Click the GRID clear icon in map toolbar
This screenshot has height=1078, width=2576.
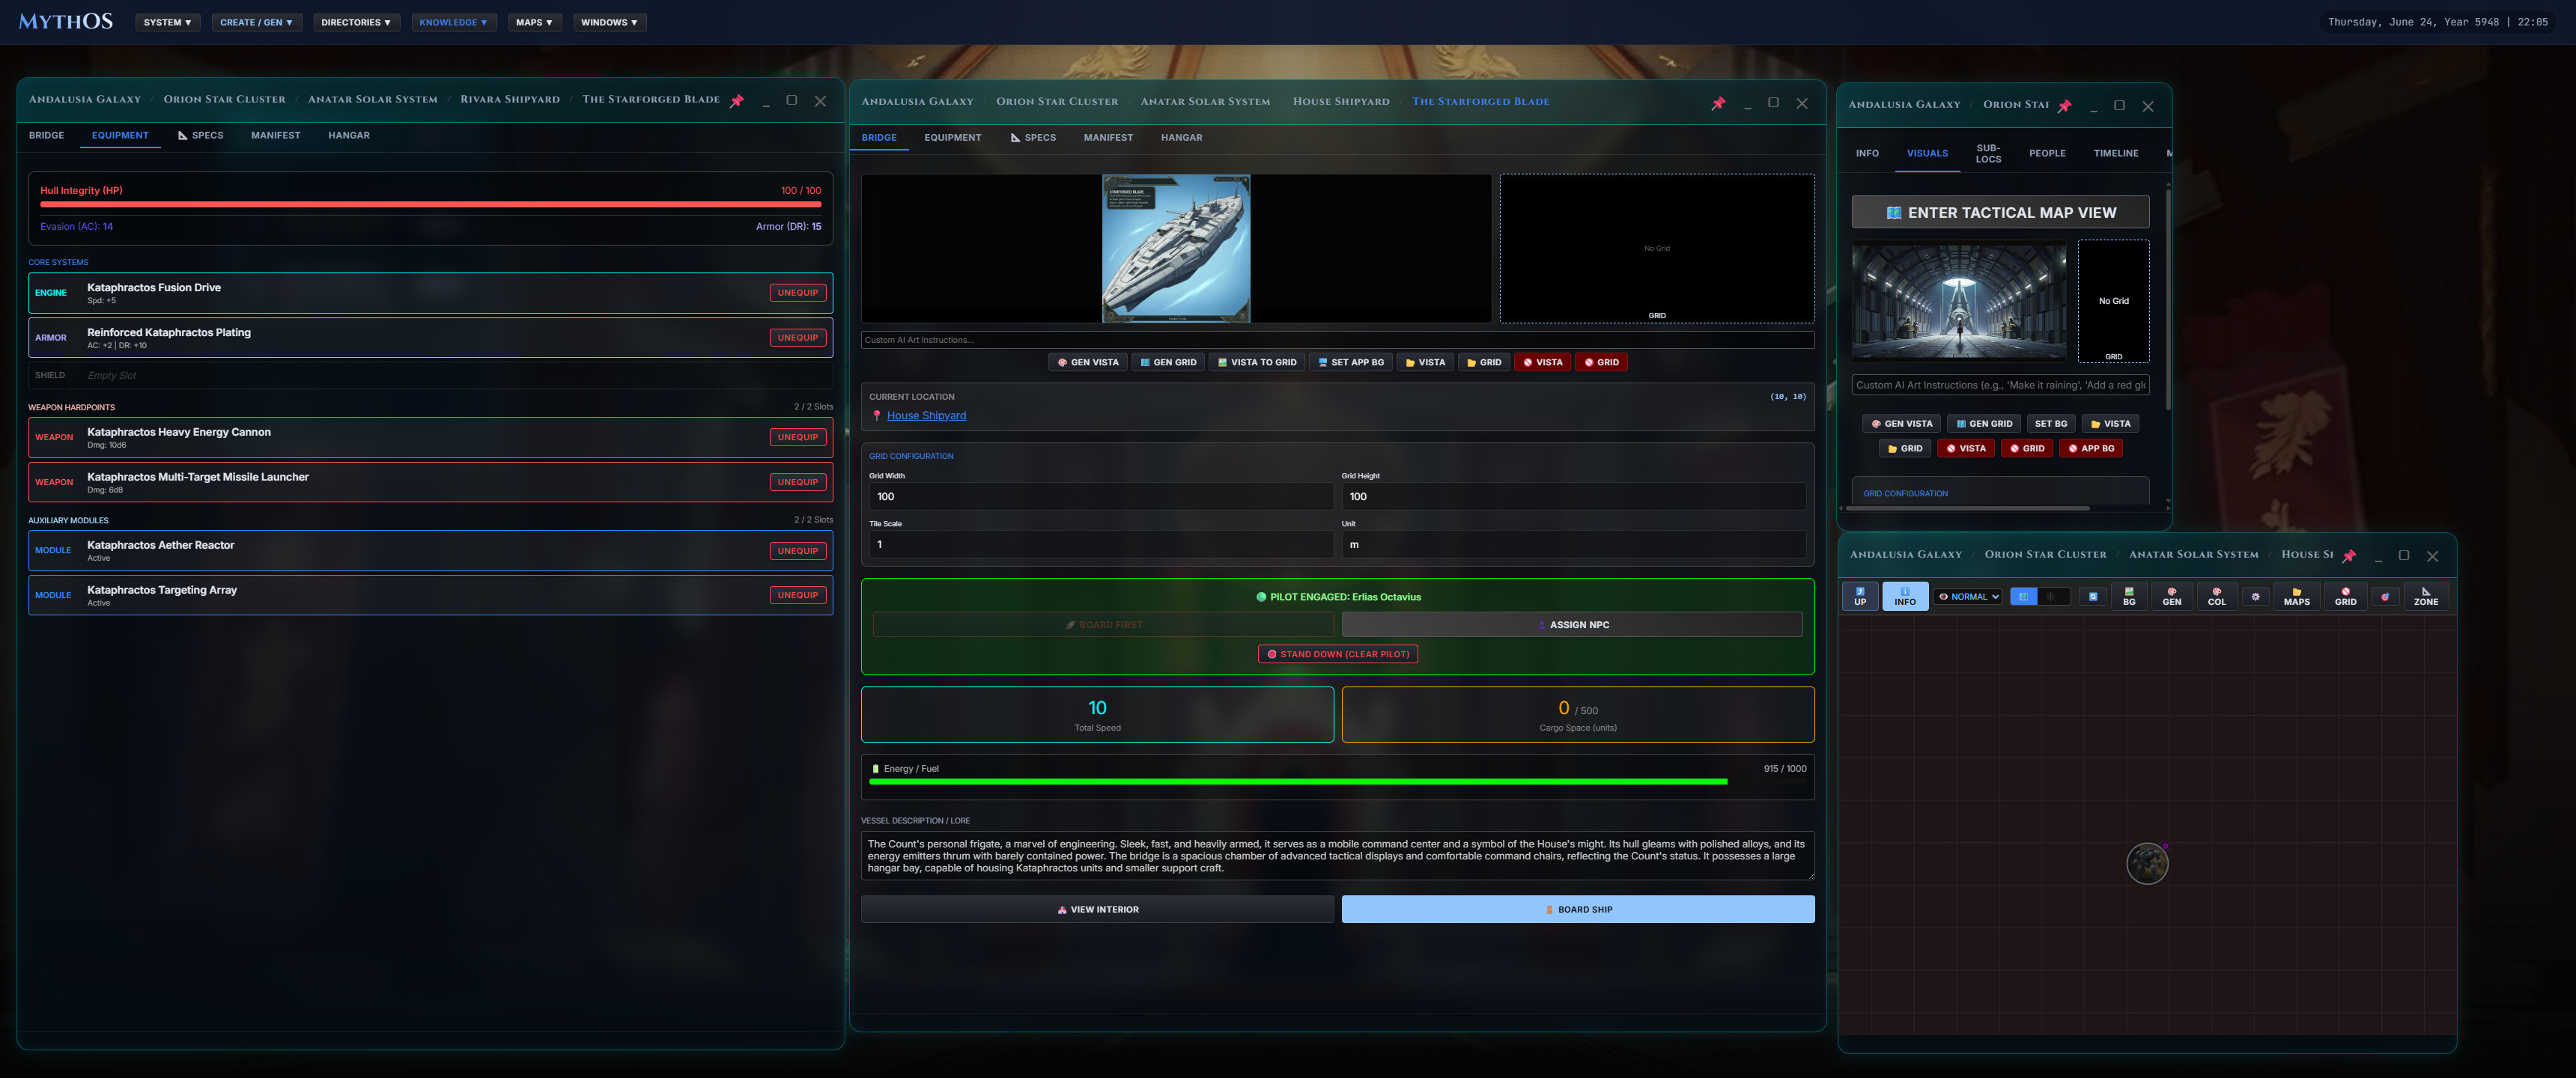point(2345,596)
